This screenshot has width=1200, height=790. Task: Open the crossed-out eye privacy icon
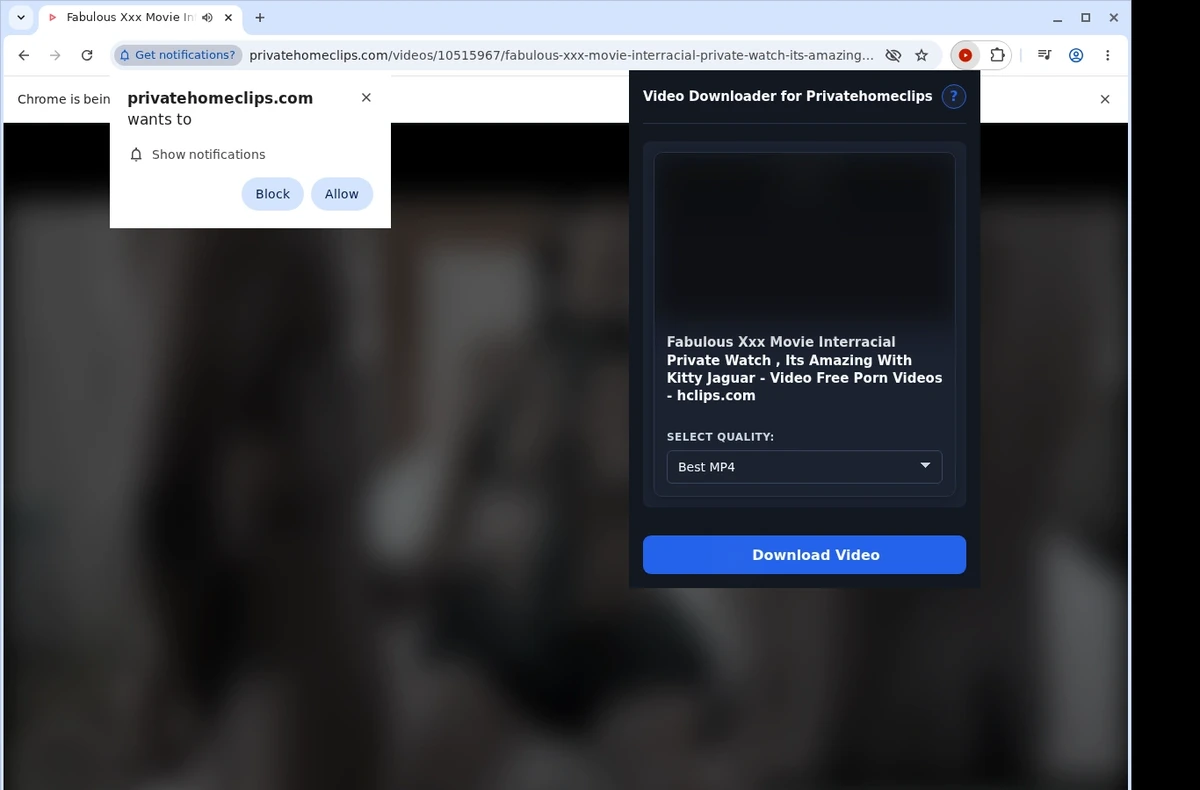pos(893,55)
